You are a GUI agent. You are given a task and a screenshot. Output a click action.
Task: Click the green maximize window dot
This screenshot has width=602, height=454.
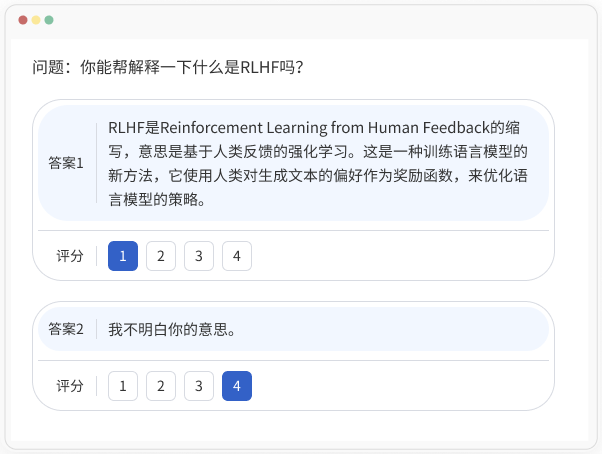click(x=49, y=20)
